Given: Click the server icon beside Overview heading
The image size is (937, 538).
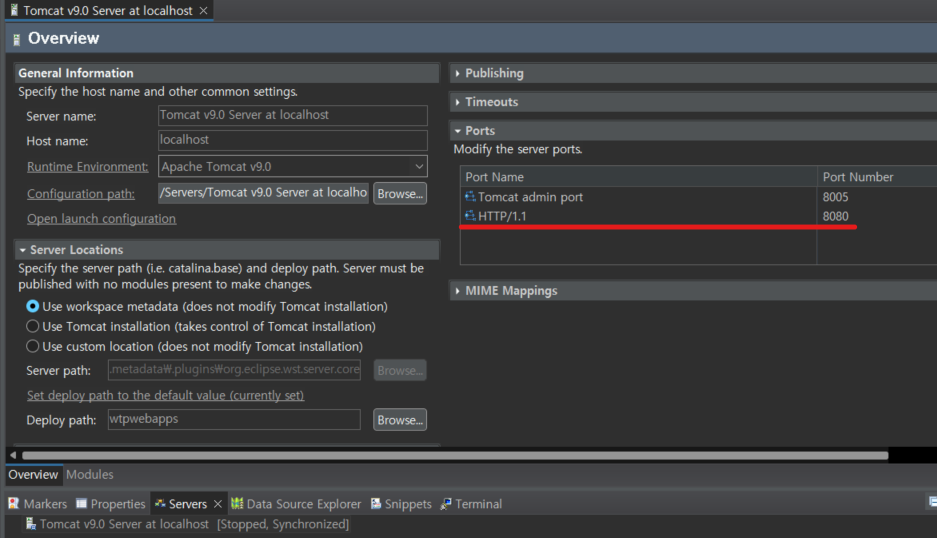Looking at the screenshot, I should 17,39.
